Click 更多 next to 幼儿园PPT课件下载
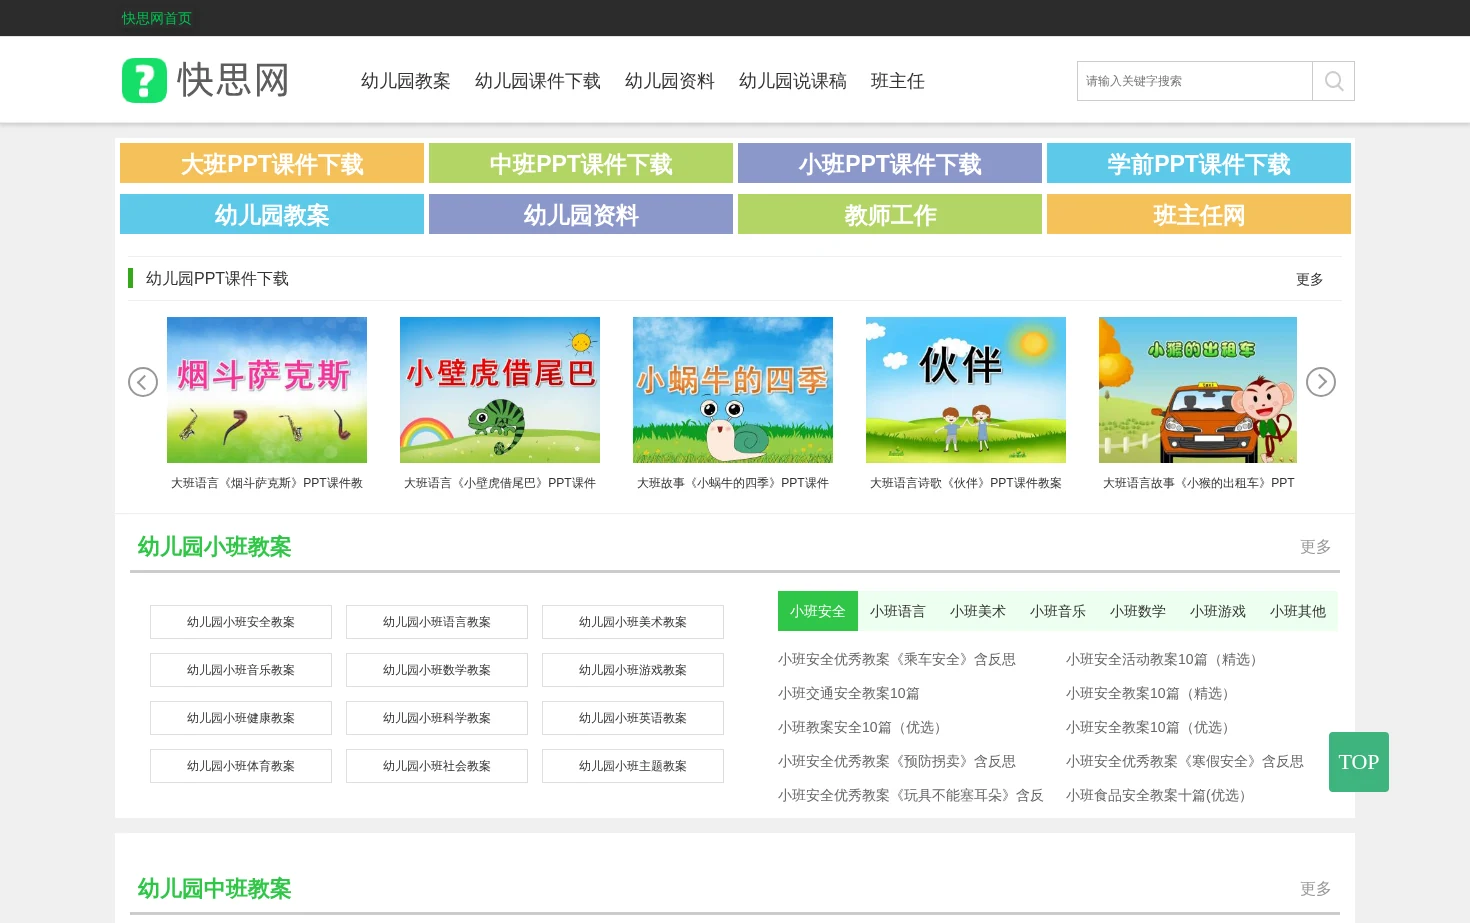The height and width of the screenshot is (923, 1470). [x=1309, y=279]
